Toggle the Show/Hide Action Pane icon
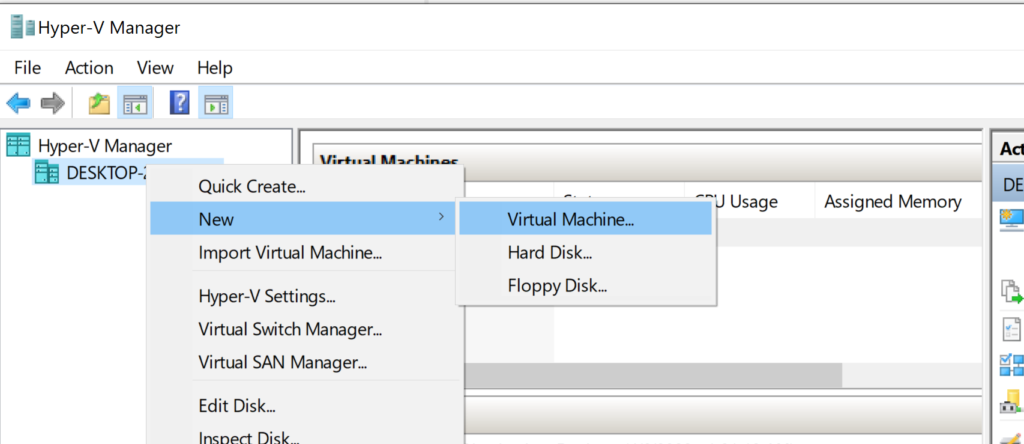The width and height of the screenshot is (1024, 444). [x=216, y=103]
